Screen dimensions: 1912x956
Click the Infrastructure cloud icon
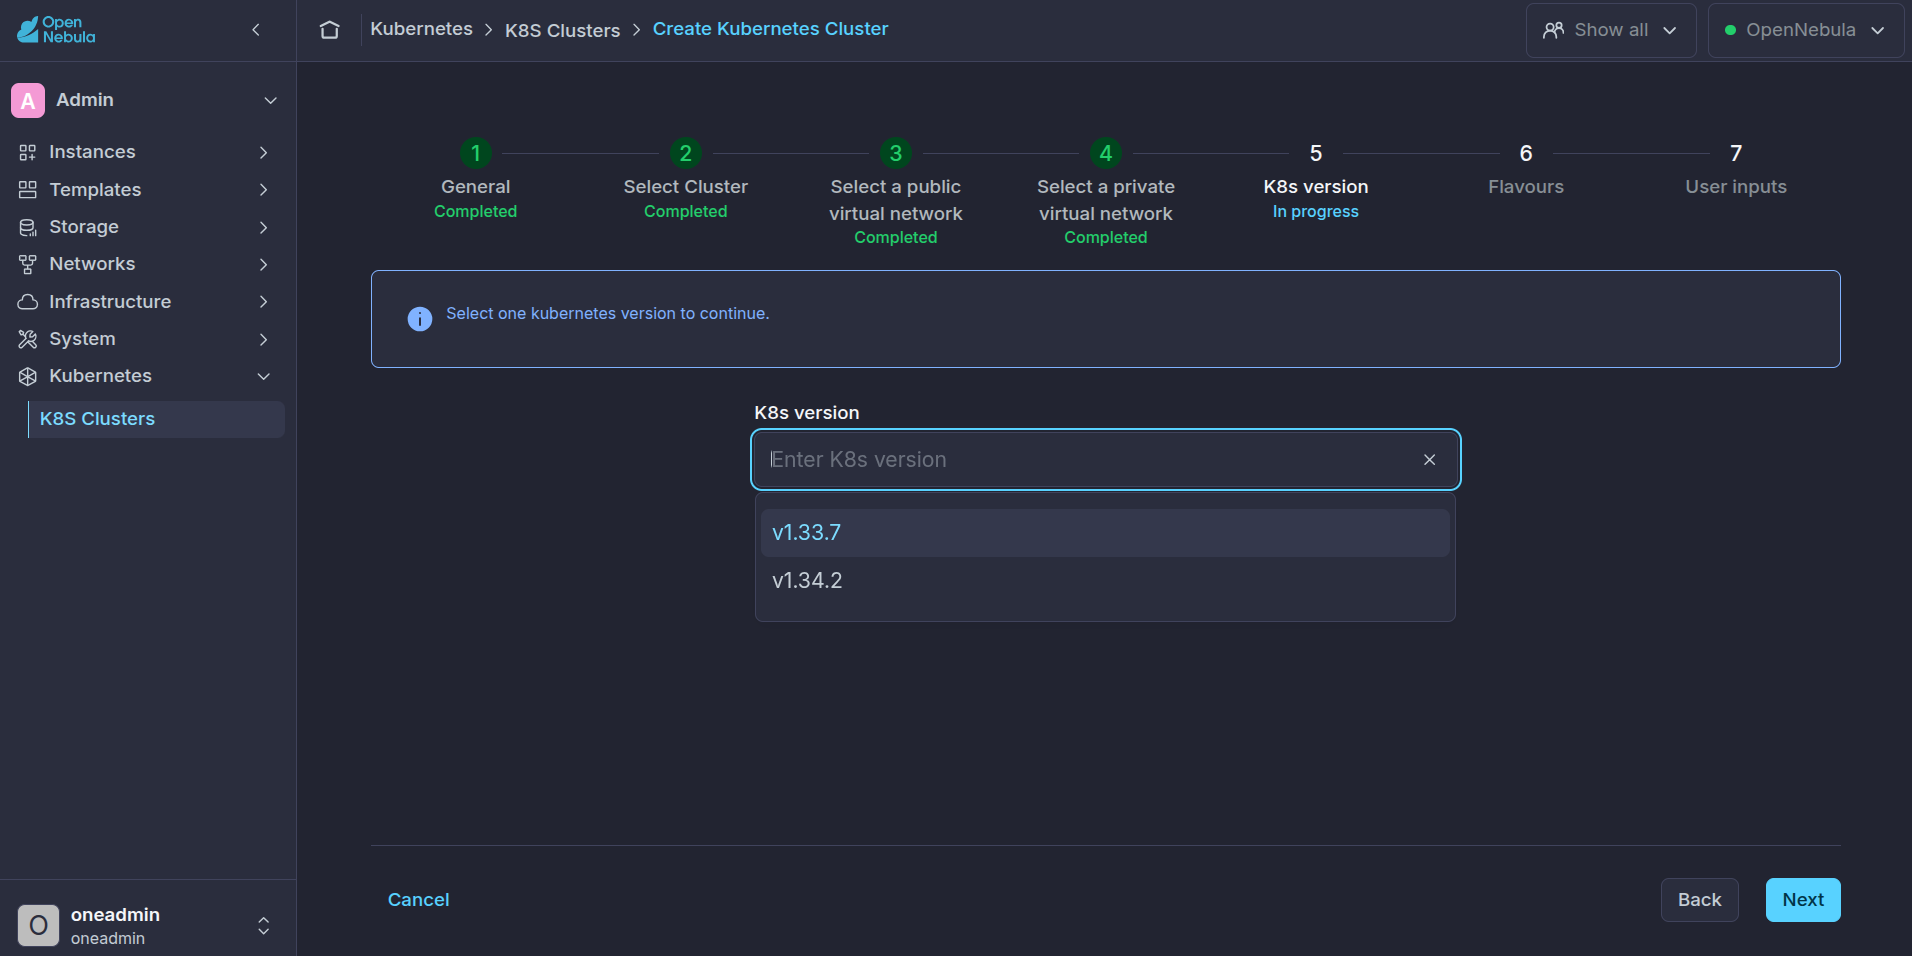(28, 302)
